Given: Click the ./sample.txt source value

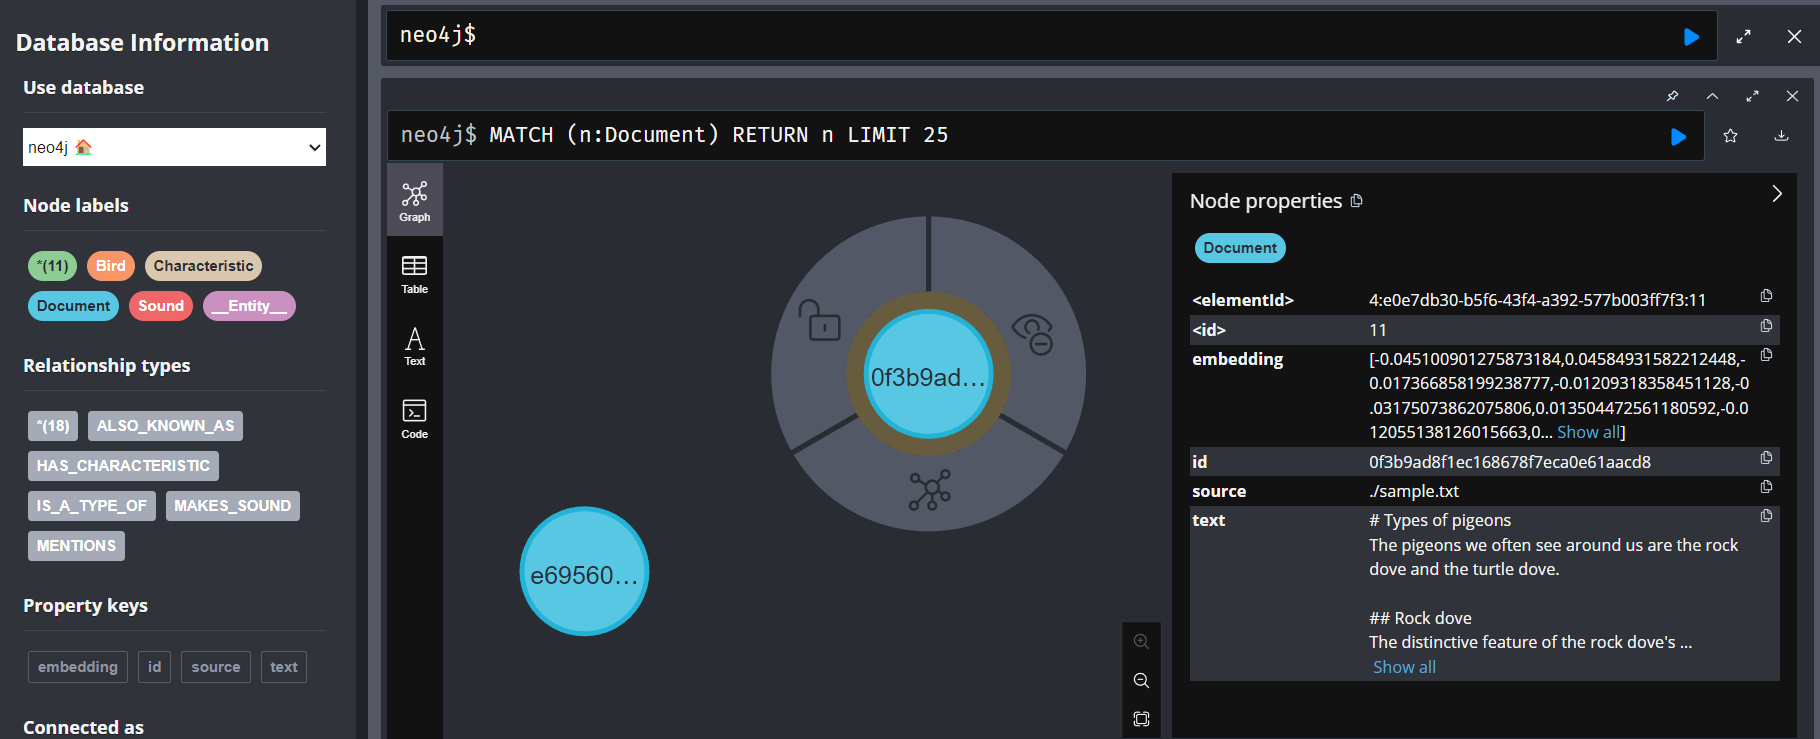Looking at the screenshot, I should pos(1414,491).
